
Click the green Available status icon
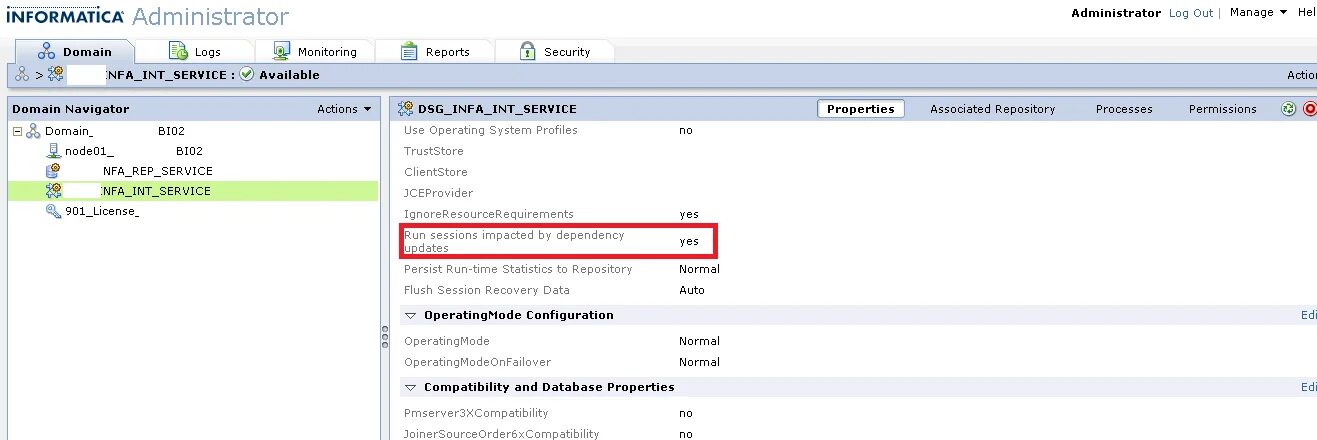pyautogui.click(x=247, y=75)
